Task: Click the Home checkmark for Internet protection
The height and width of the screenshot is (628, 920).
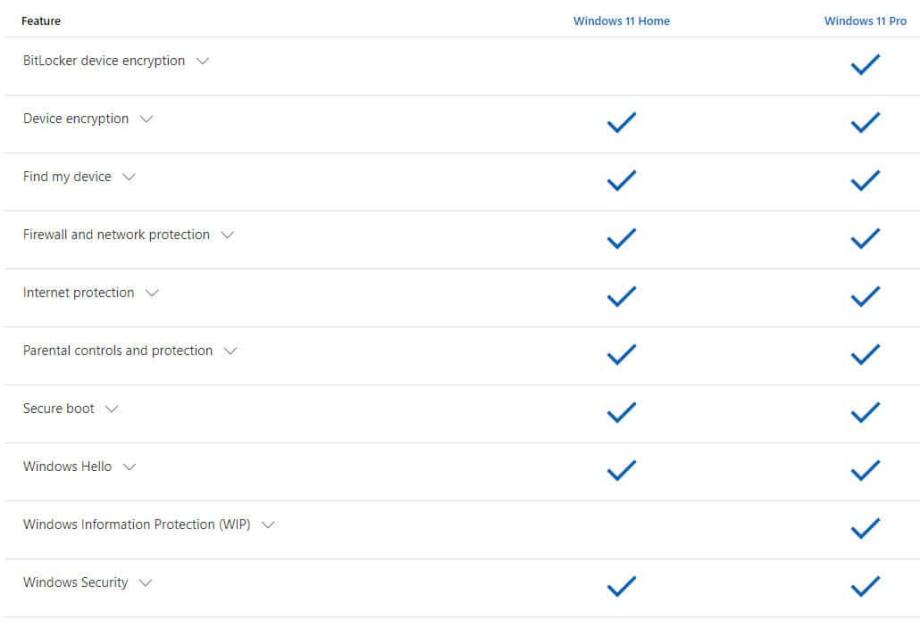Action: 621,296
